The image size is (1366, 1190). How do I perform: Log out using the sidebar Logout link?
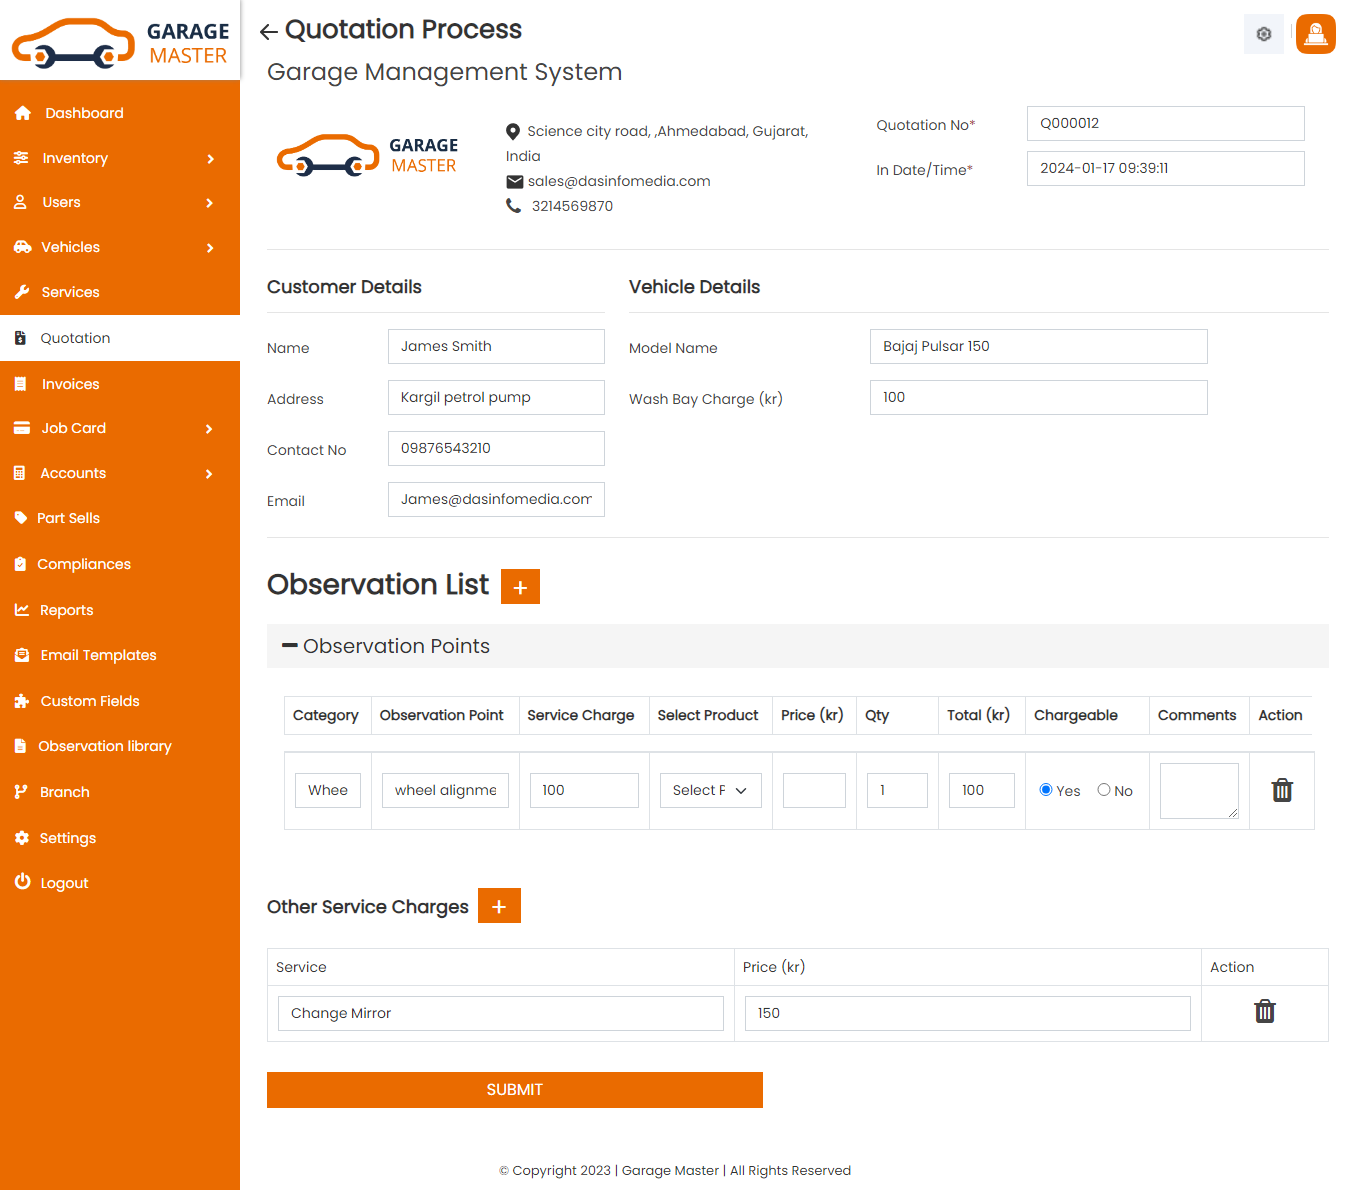click(x=64, y=883)
